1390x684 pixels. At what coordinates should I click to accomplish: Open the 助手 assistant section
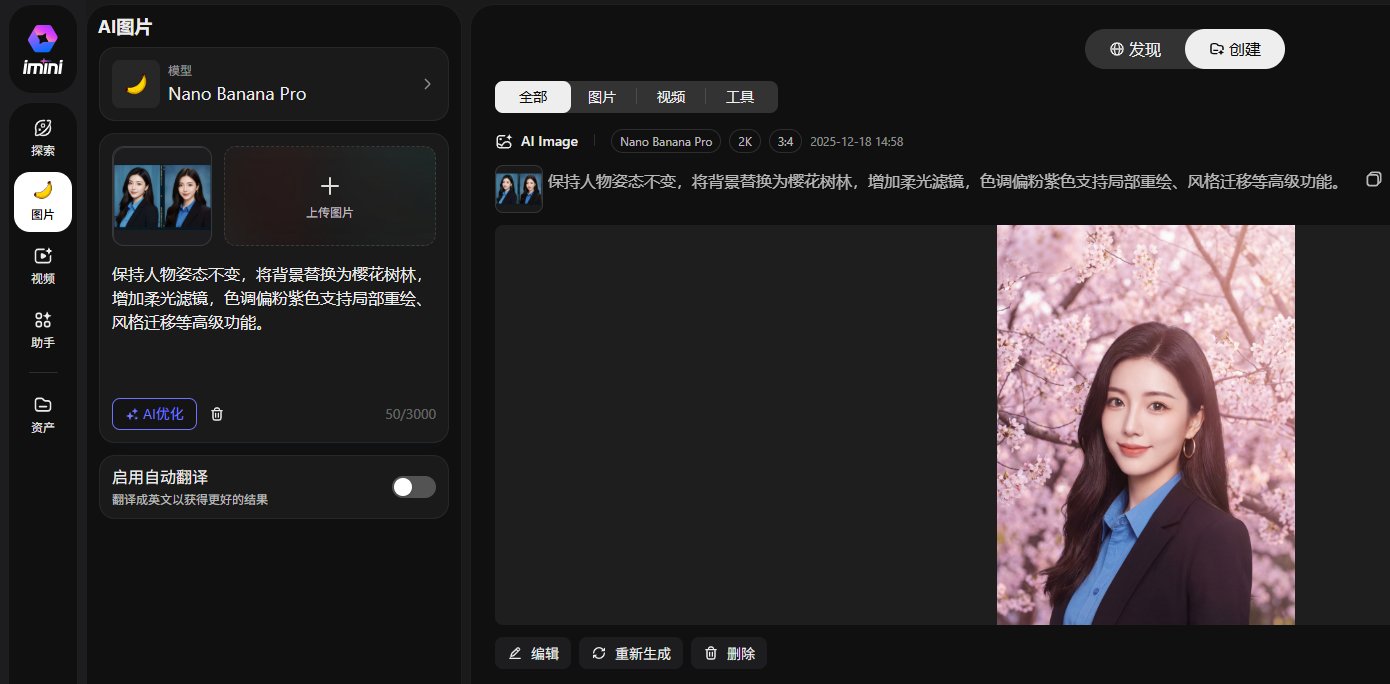coord(43,329)
